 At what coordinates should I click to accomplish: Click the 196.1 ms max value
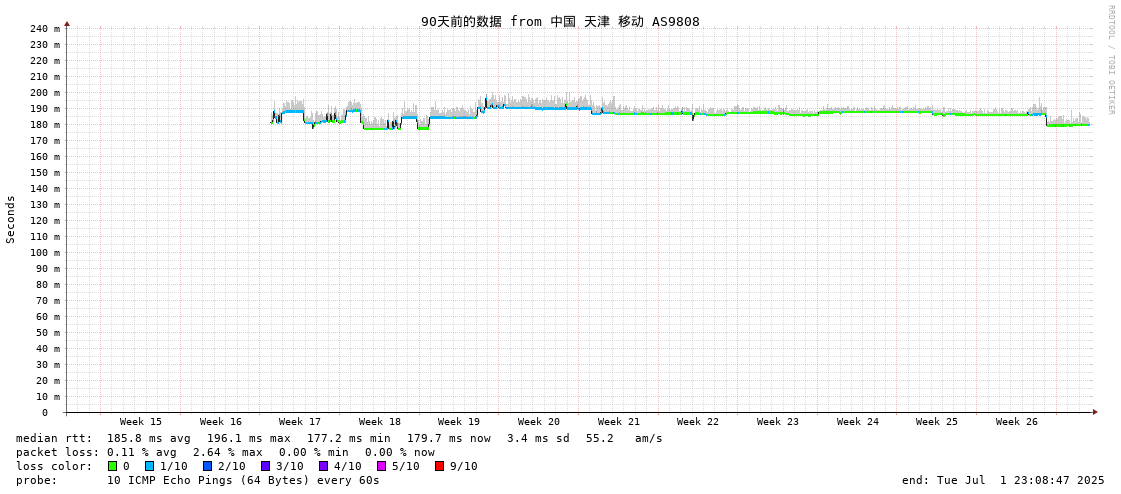tap(249, 438)
